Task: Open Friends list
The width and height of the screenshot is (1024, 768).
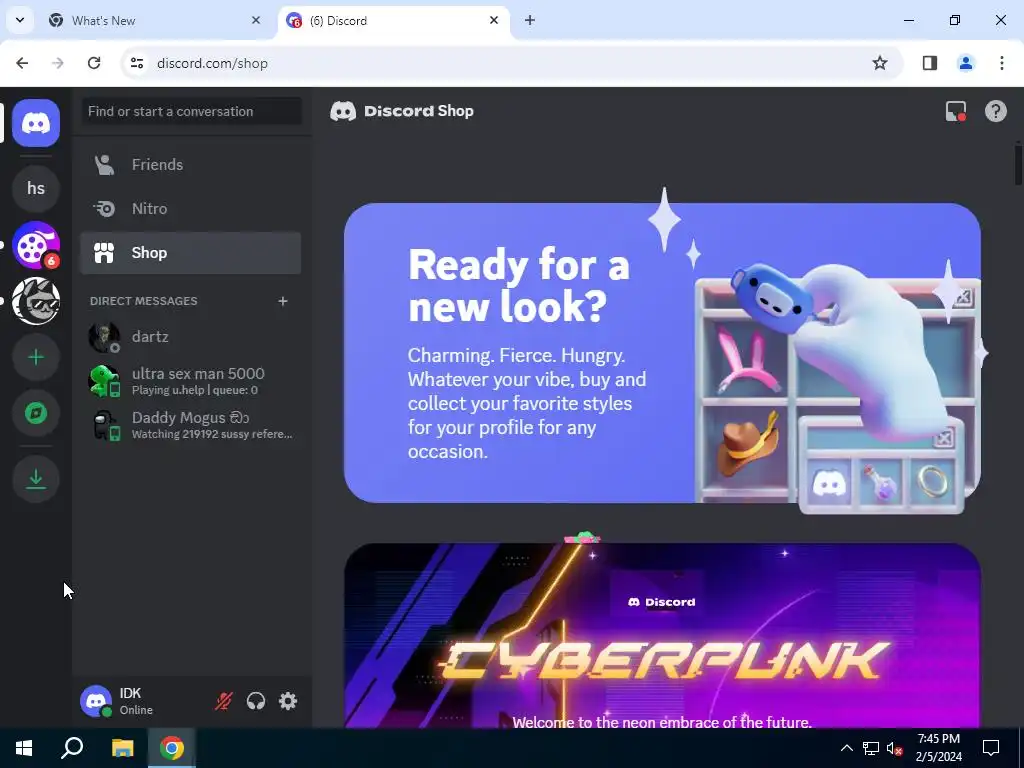Action: pyautogui.click(x=190, y=165)
